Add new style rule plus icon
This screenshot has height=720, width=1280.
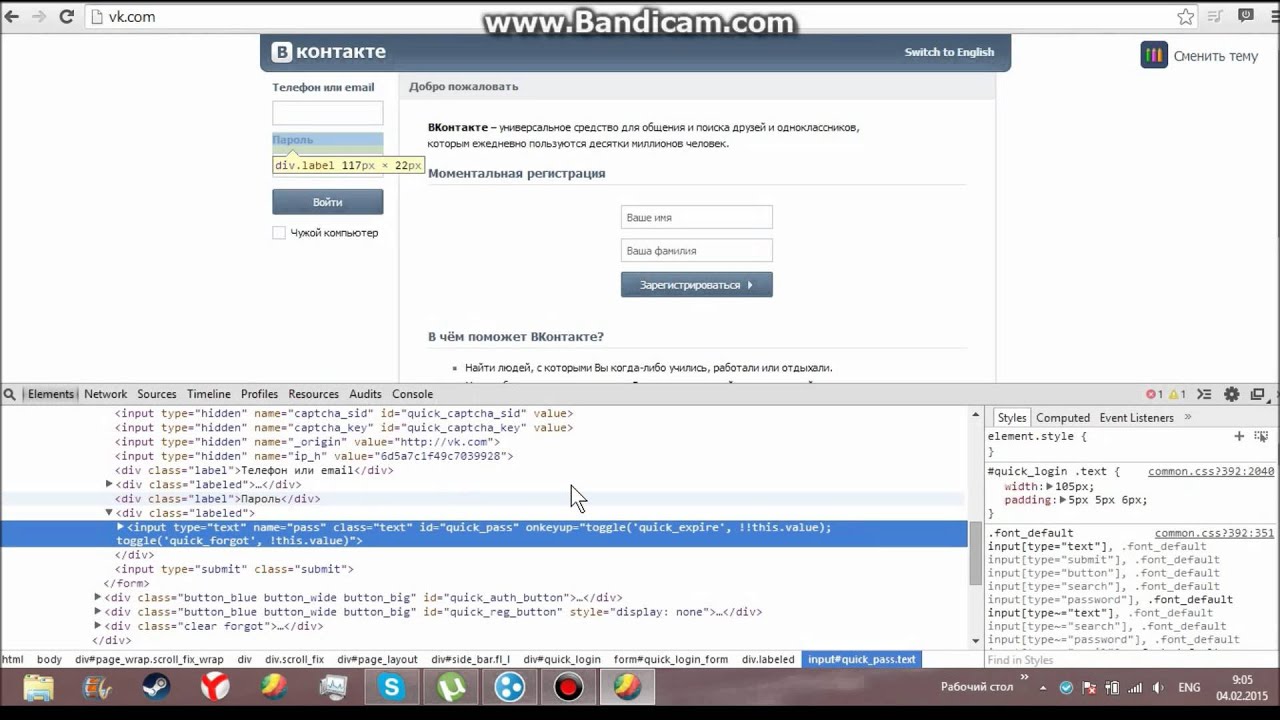[1239, 436]
